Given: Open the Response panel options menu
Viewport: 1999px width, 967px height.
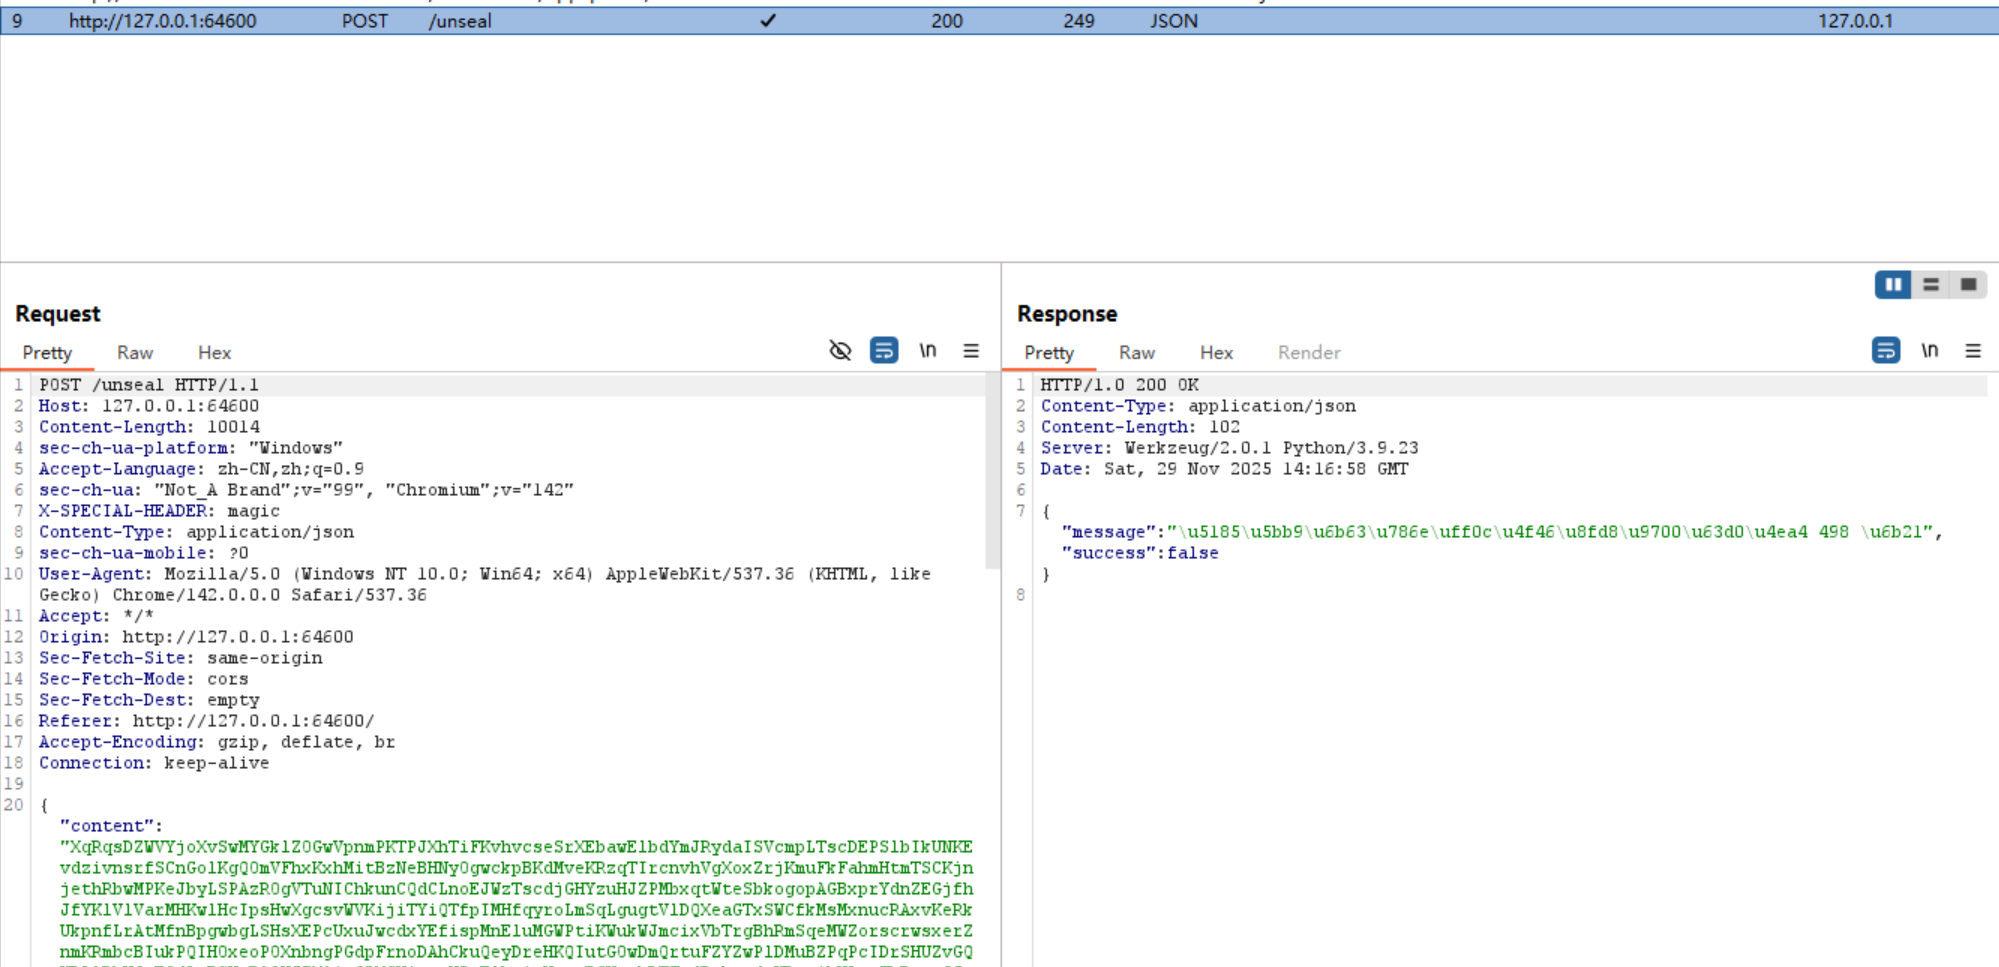Looking at the screenshot, I should [x=1973, y=351].
